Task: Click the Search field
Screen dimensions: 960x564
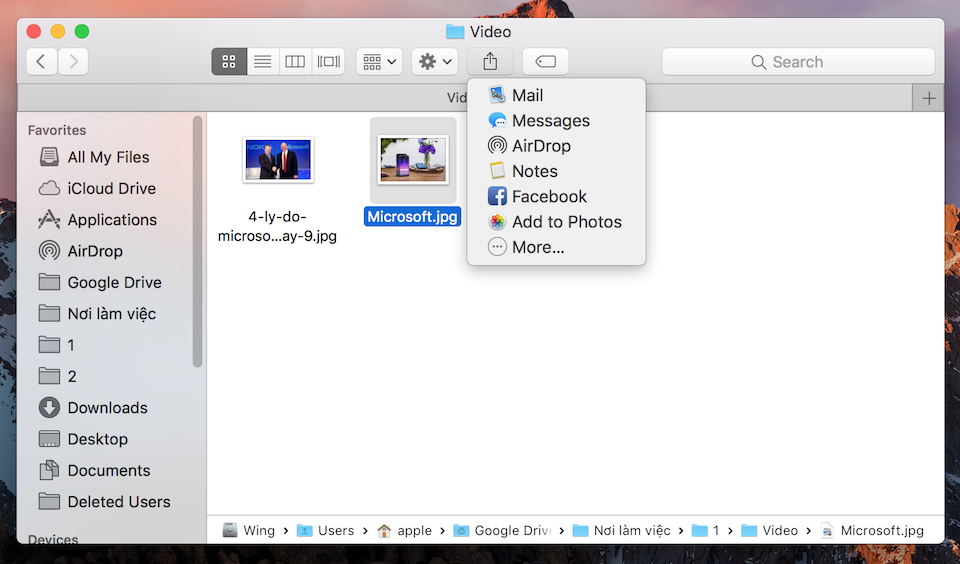Action: click(x=798, y=62)
